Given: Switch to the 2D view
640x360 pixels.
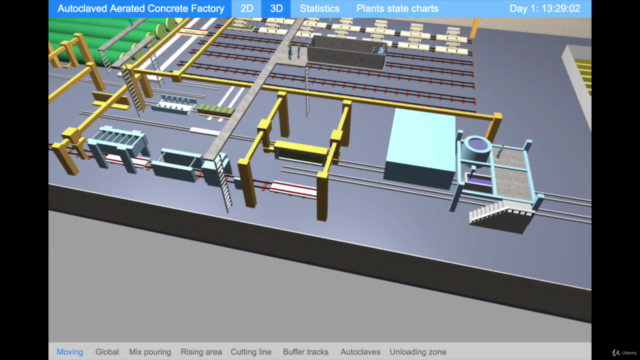Looking at the screenshot, I should coord(247,9).
